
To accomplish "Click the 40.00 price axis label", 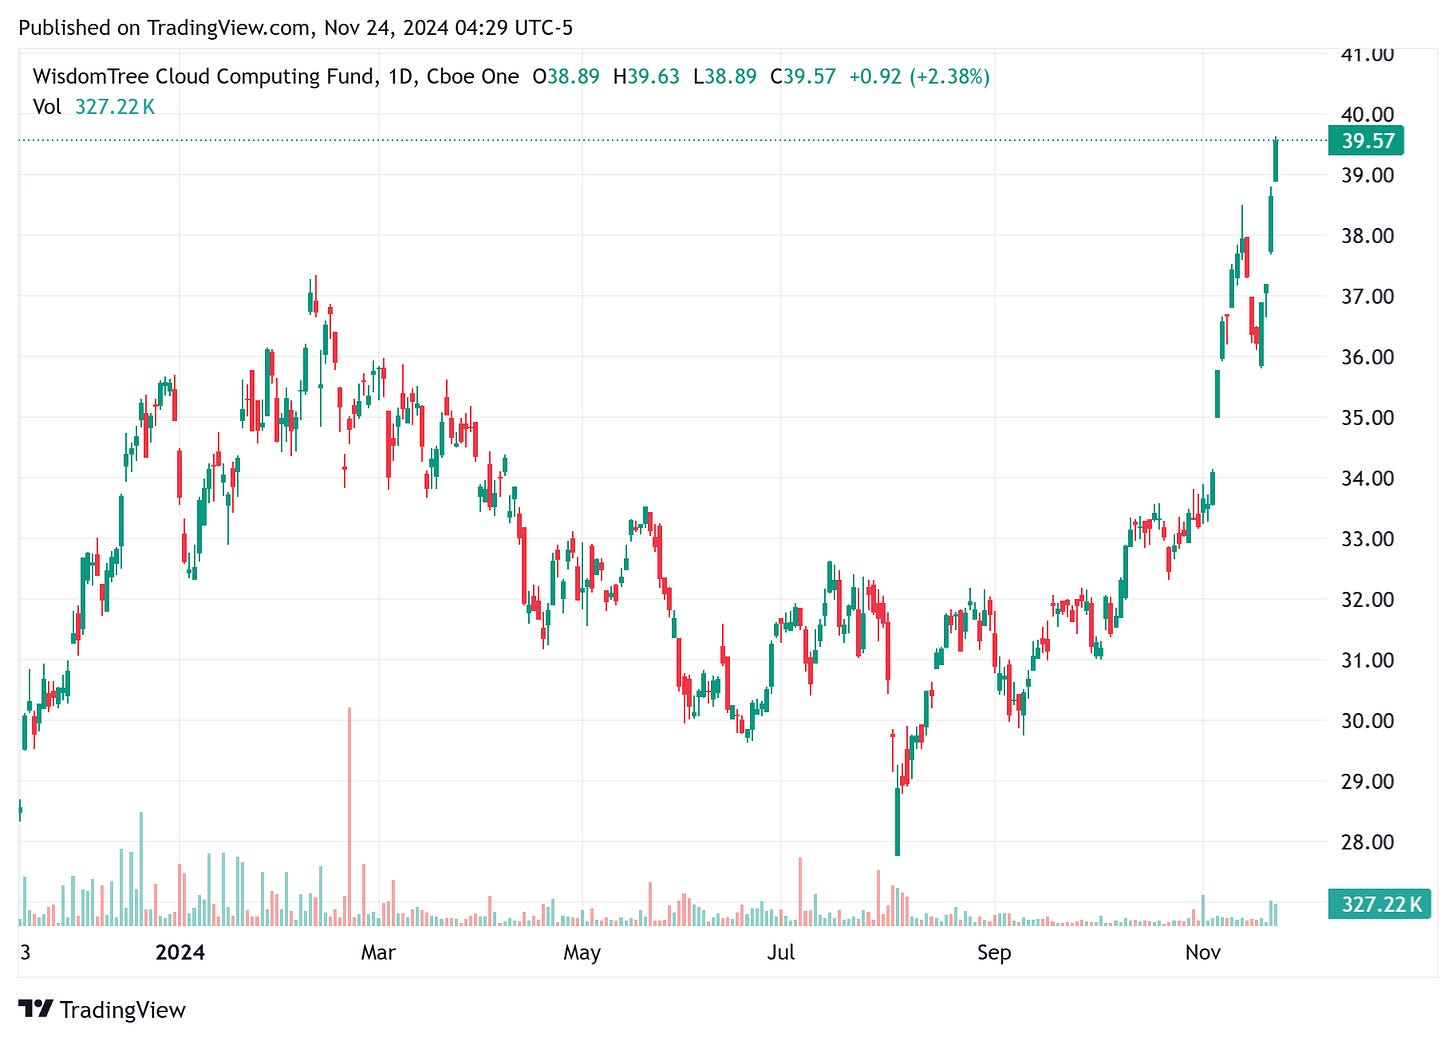I will tap(1367, 114).
